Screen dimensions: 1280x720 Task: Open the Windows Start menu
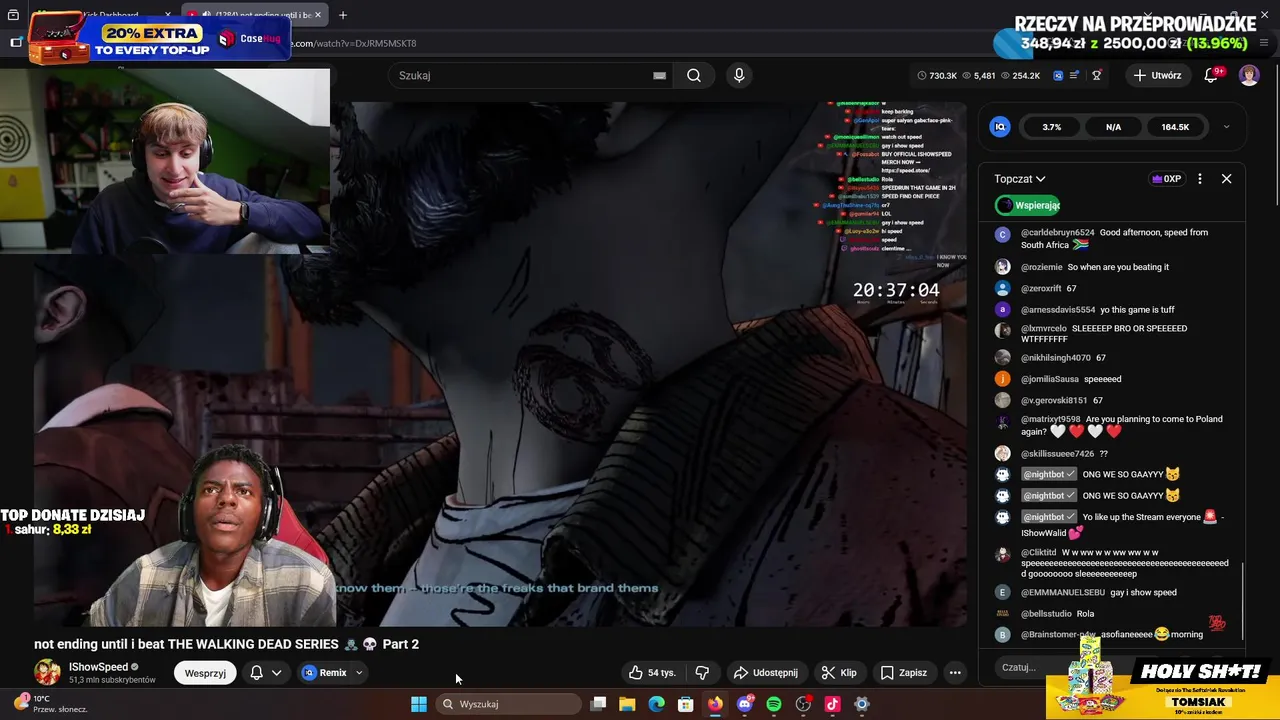[x=419, y=704]
